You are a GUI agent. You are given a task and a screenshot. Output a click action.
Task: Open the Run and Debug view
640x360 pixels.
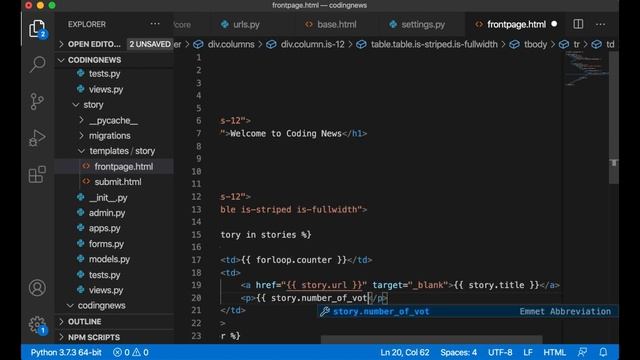(37, 138)
